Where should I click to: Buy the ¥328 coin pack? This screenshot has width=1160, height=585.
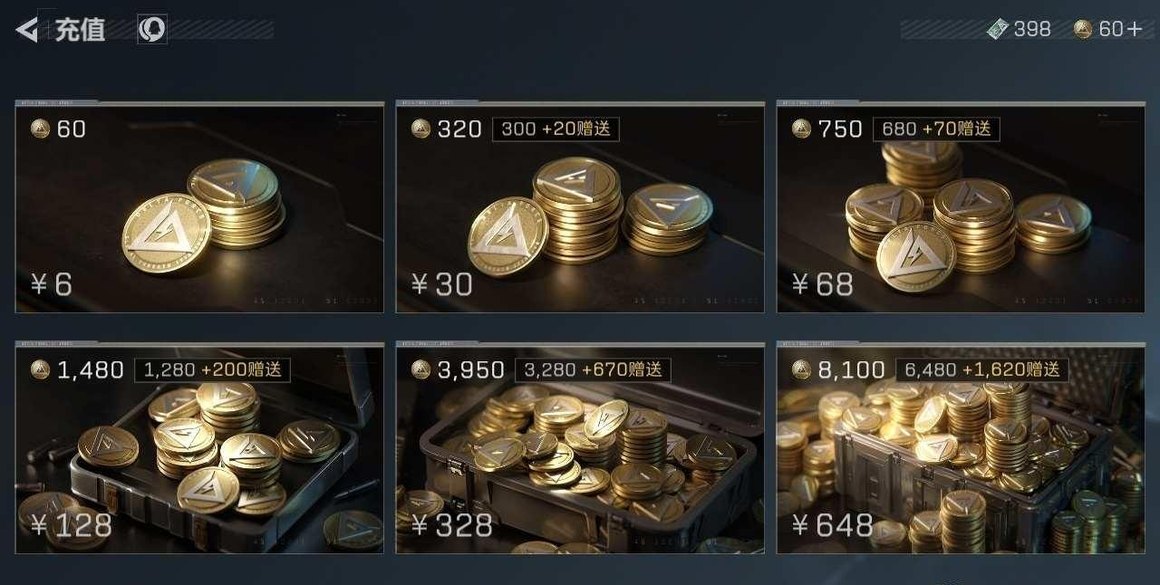coord(452,525)
